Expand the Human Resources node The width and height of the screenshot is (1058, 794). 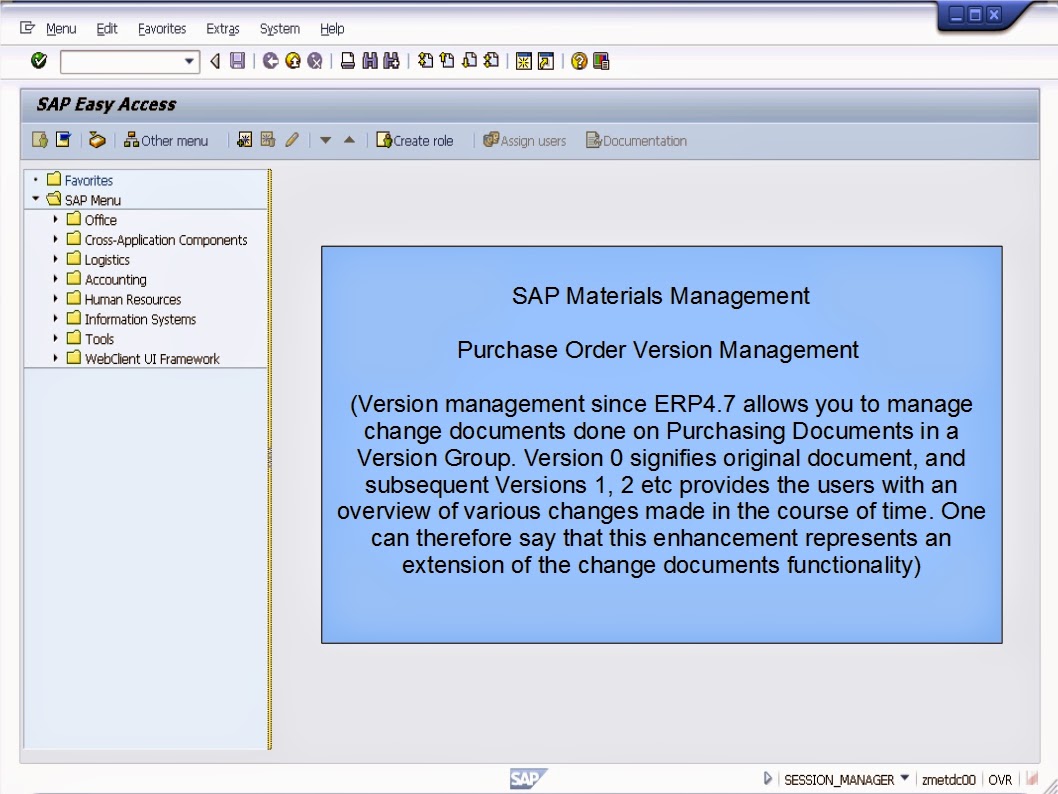pyautogui.click(x=55, y=298)
